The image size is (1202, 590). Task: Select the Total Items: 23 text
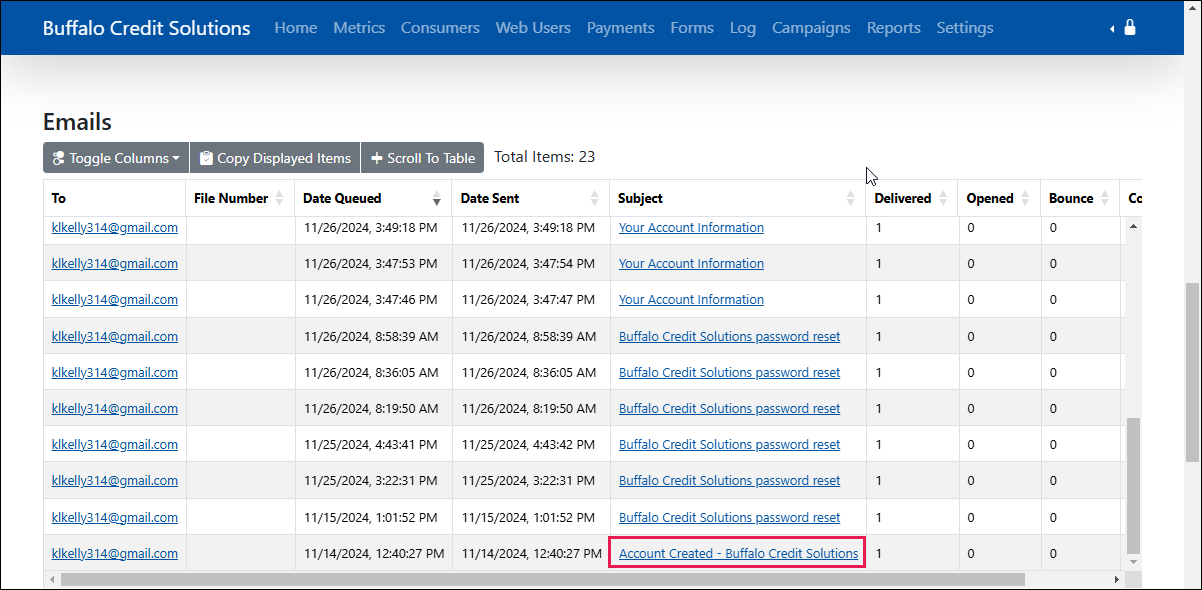click(545, 157)
